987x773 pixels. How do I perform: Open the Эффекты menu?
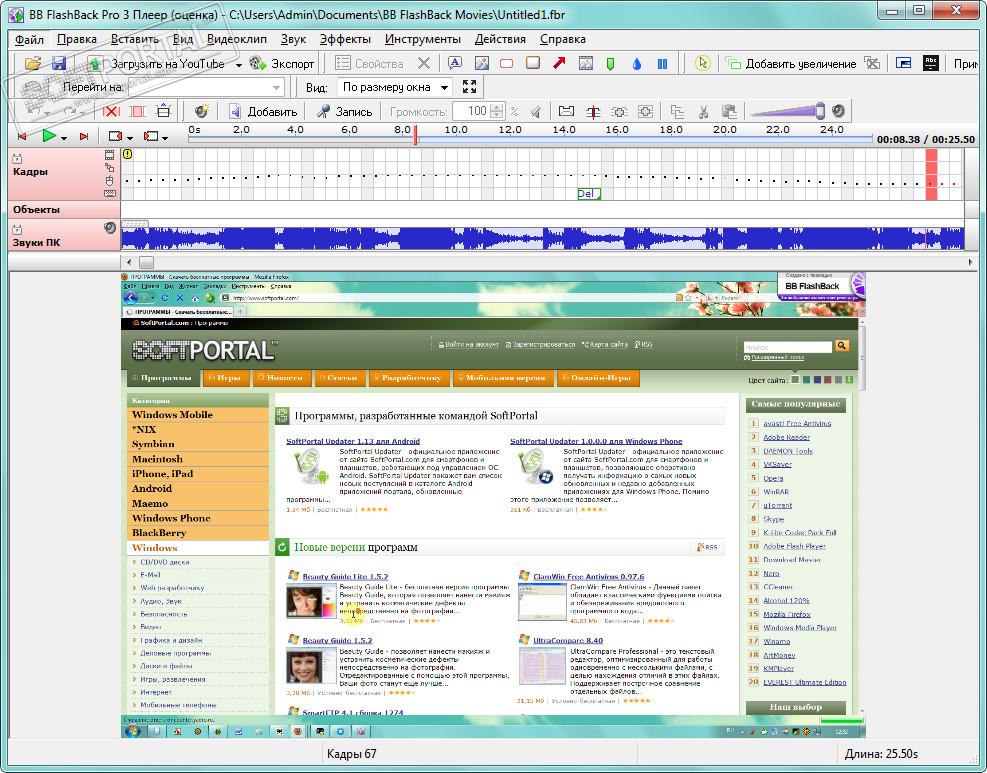pos(345,39)
